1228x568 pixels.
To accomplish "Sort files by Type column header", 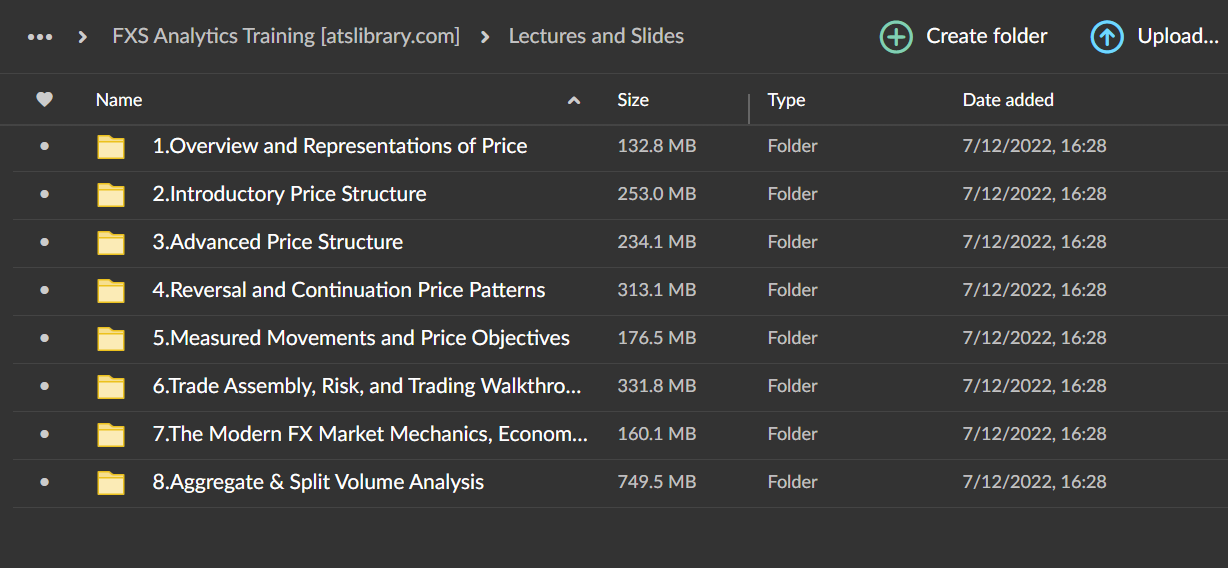I will pyautogui.click(x=787, y=100).
